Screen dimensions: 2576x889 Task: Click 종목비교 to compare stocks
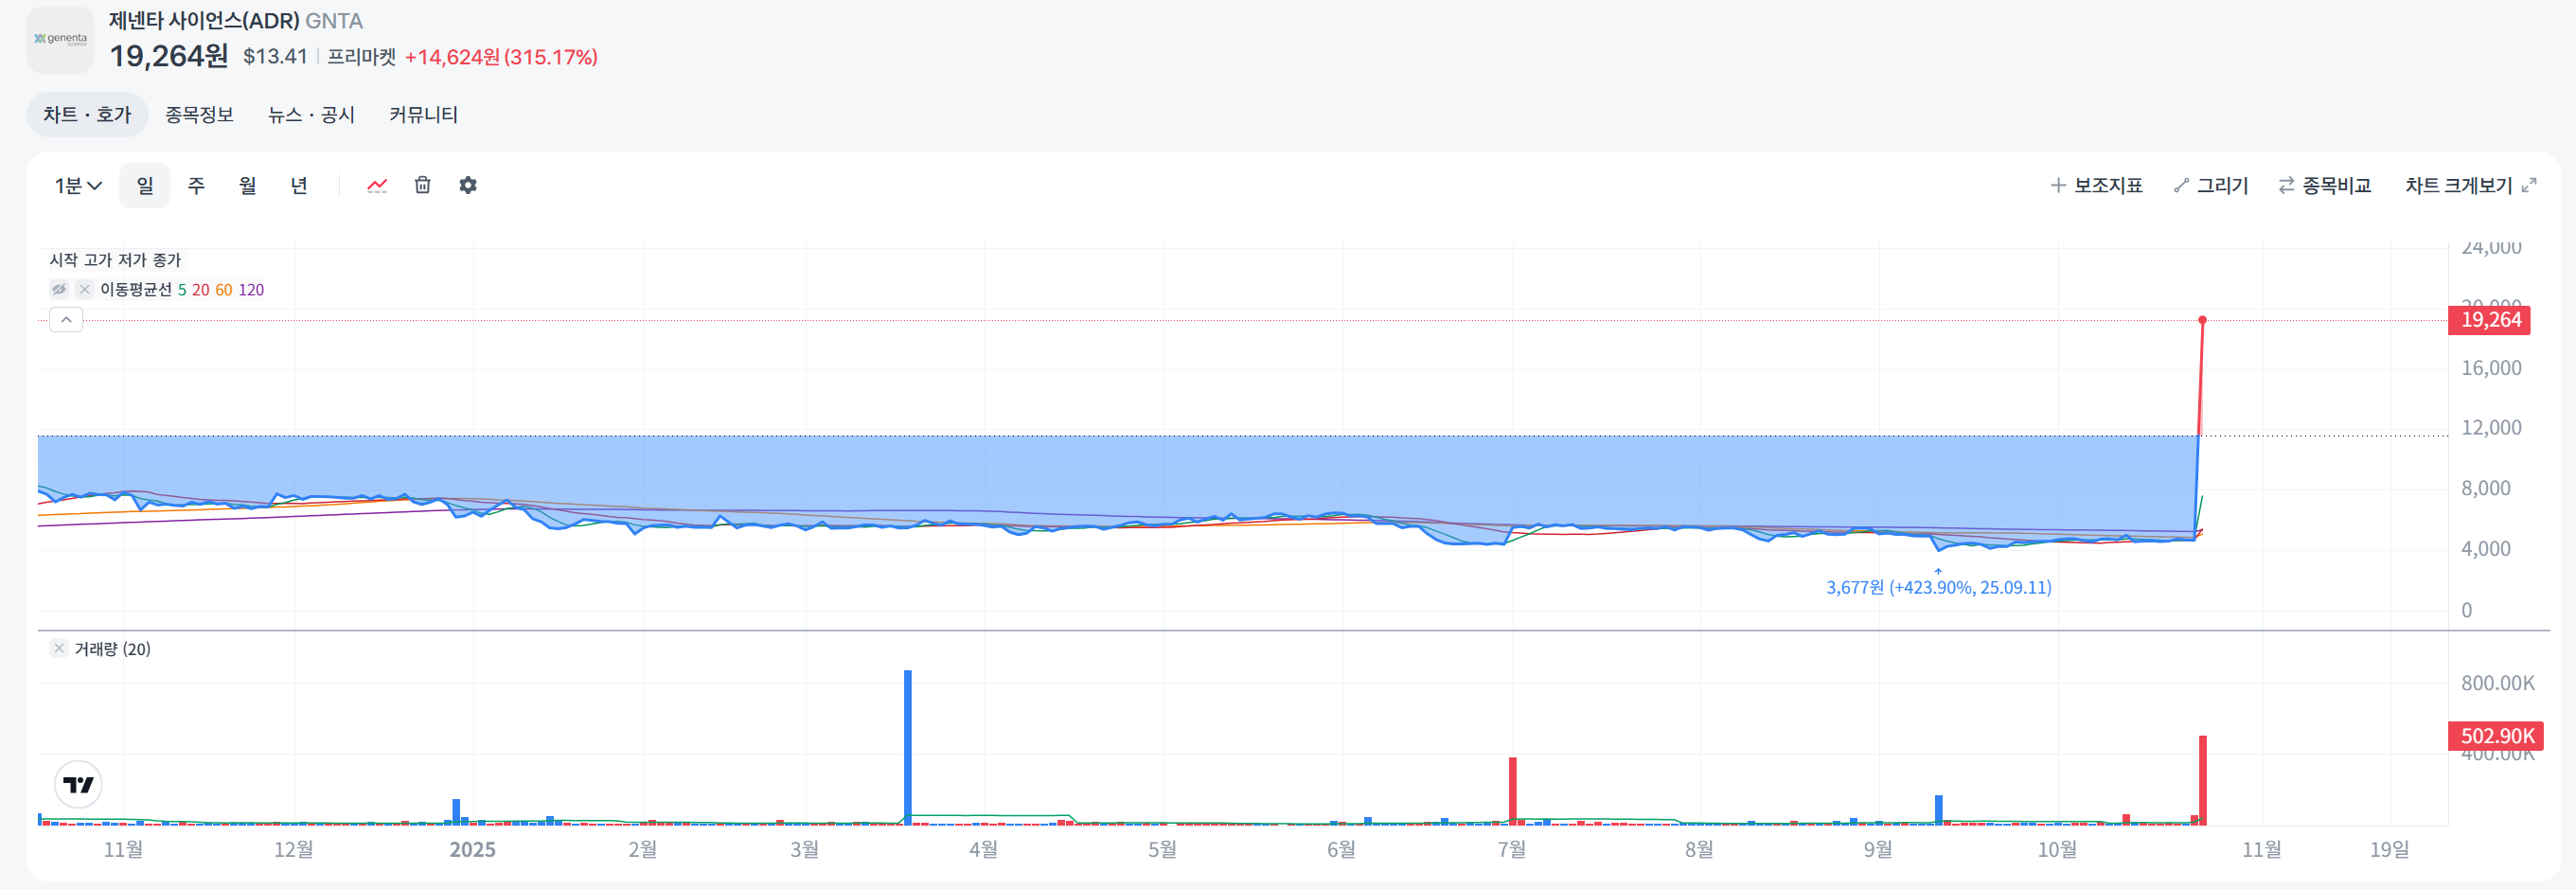2324,186
